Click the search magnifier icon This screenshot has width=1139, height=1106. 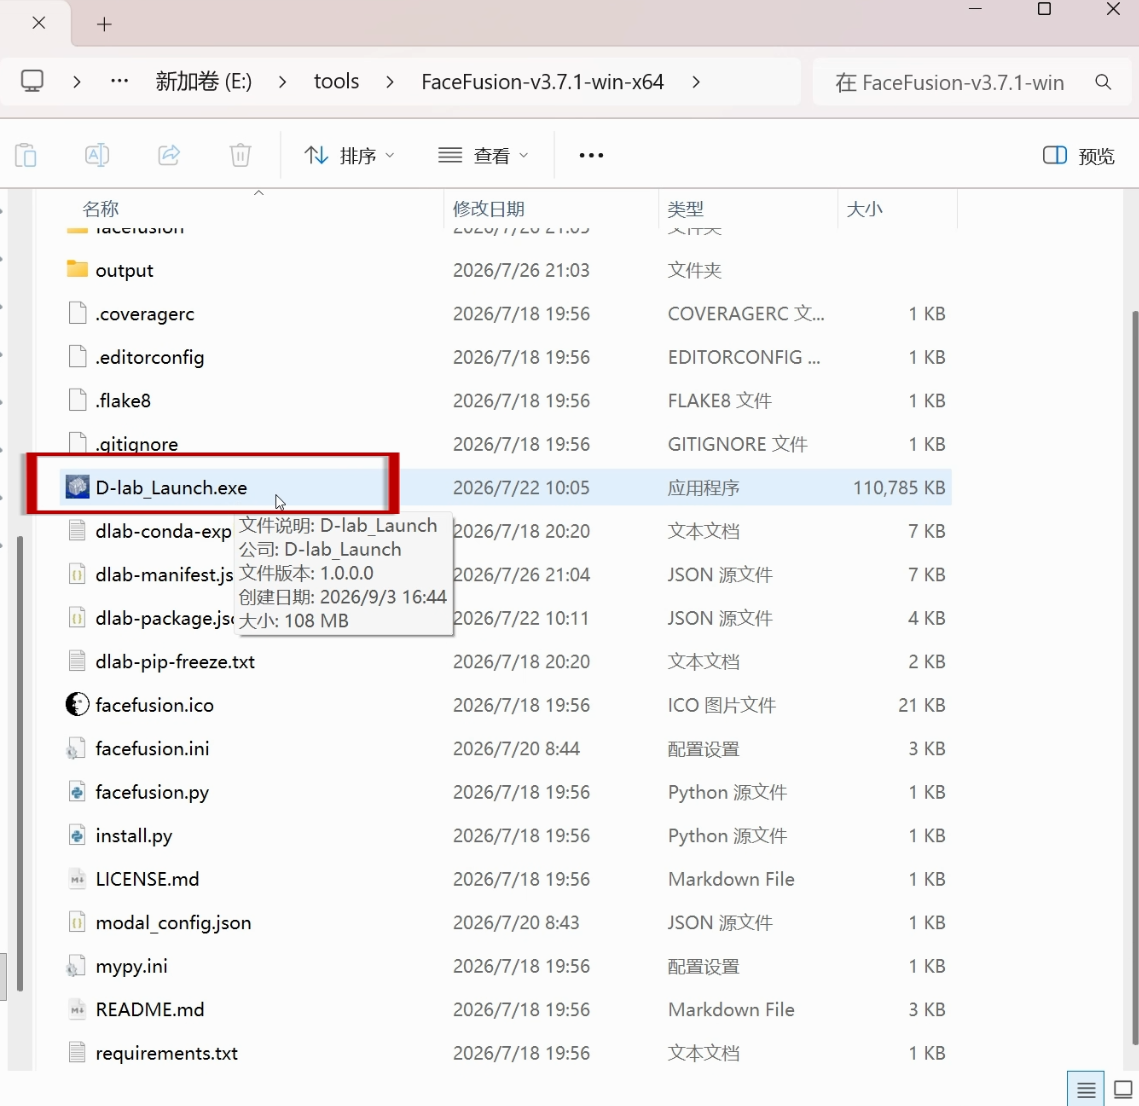click(x=1103, y=82)
